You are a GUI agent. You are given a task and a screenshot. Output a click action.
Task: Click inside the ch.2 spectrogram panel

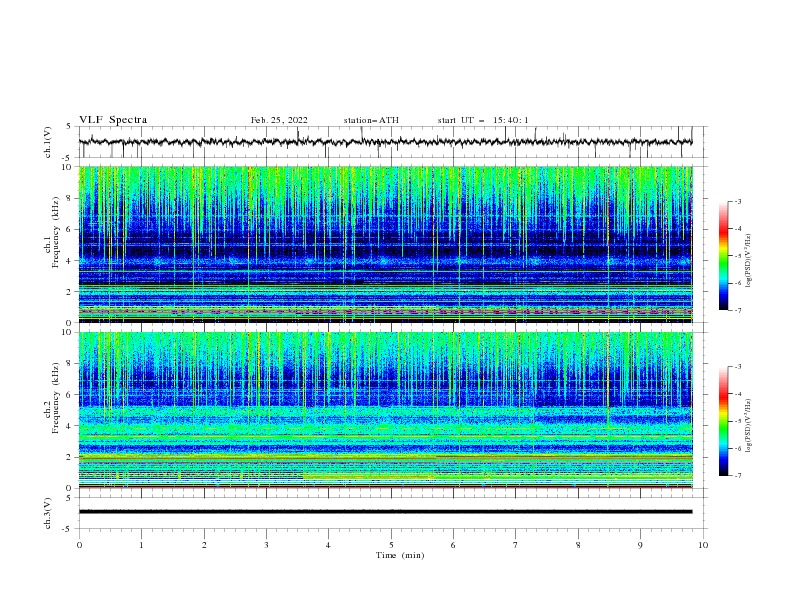click(x=386, y=410)
